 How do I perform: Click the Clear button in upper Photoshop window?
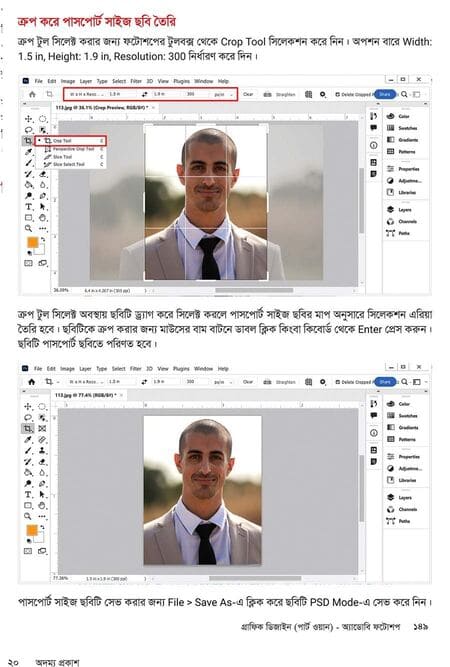pos(248,94)
